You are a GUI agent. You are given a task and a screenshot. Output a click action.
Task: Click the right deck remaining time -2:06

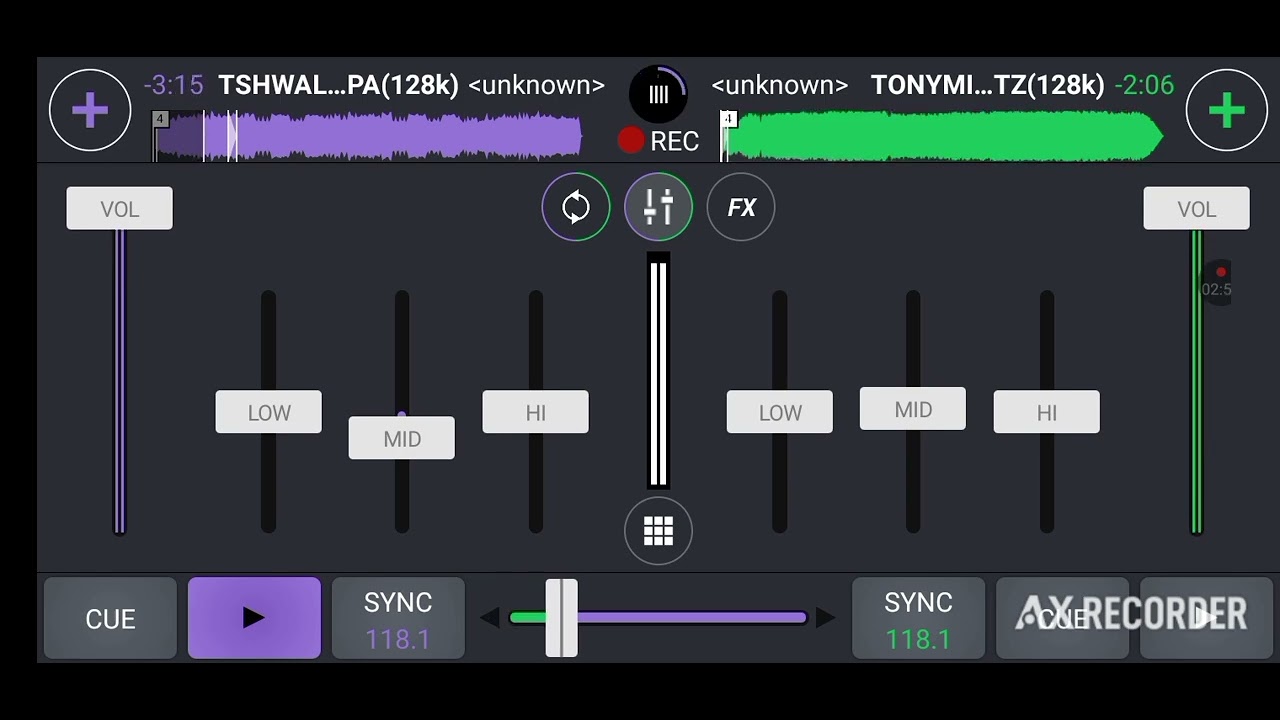point(1143,85)
